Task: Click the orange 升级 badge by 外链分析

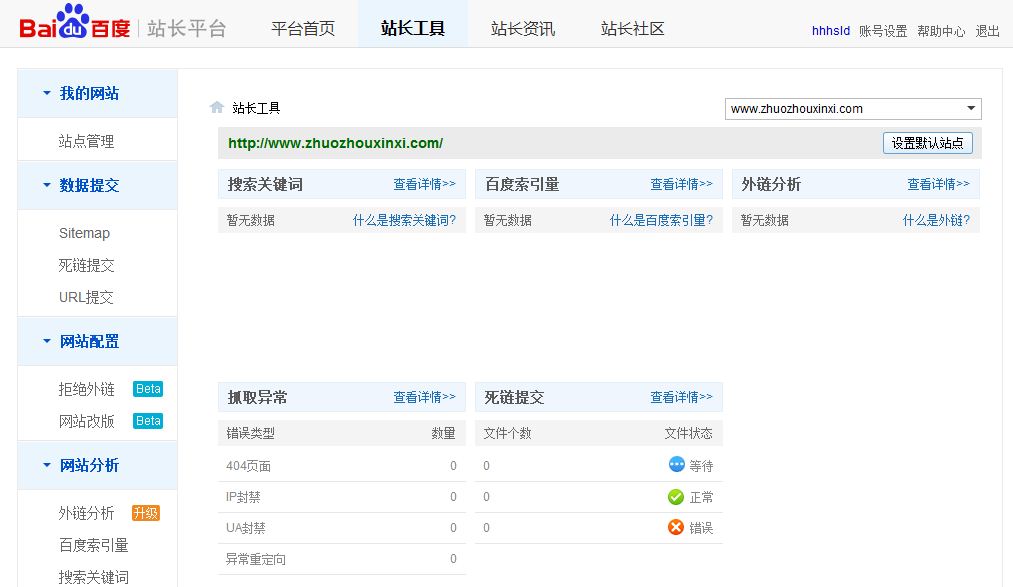Action: click(x=146, y=513)
